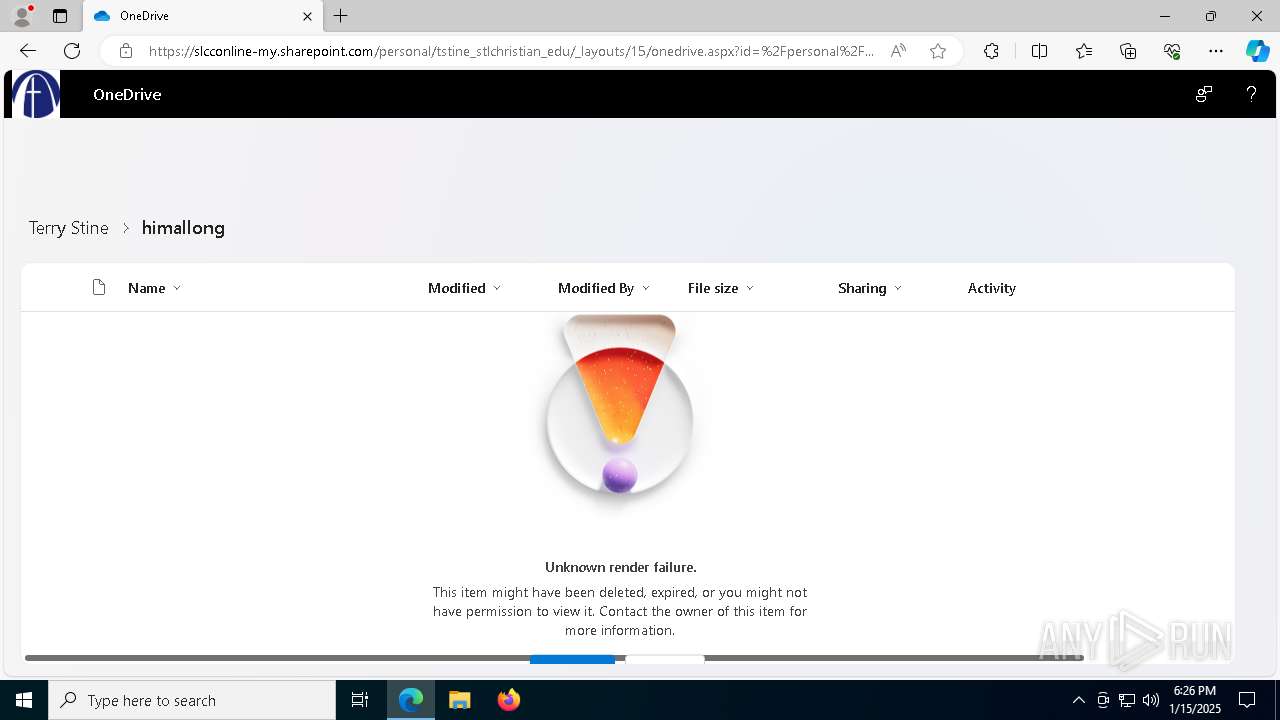Viewport: 1280px width, 720px height.
Task: View site information lock icon
Action: [126, 51]
